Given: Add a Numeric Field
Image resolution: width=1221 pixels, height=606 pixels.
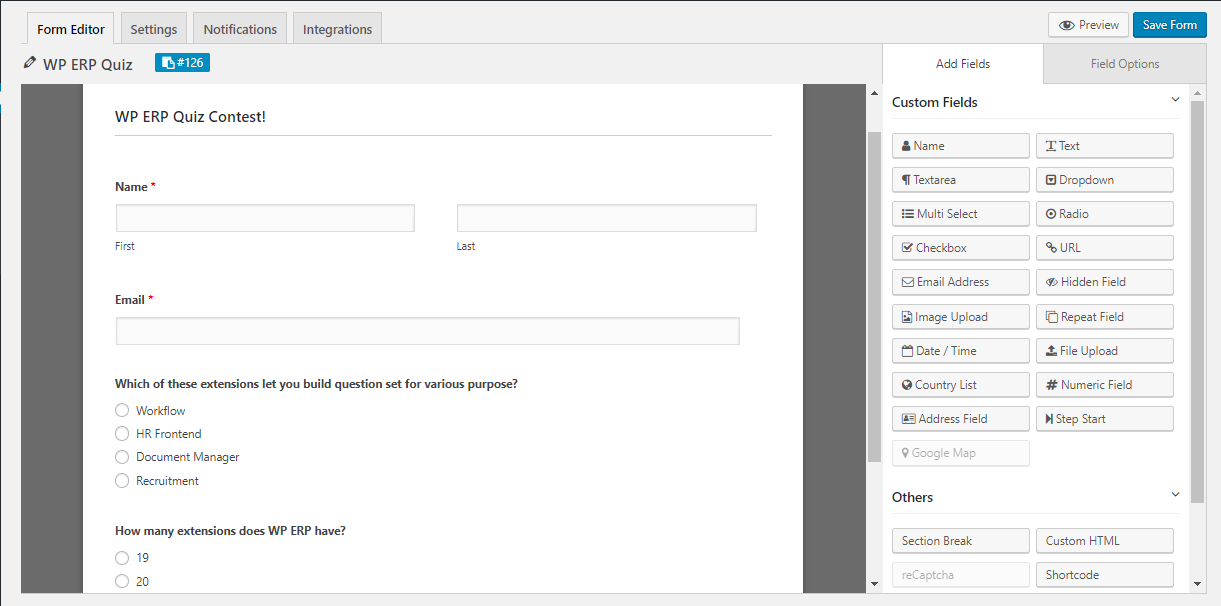Looking at the screenshot, I should coord(1104,385).
